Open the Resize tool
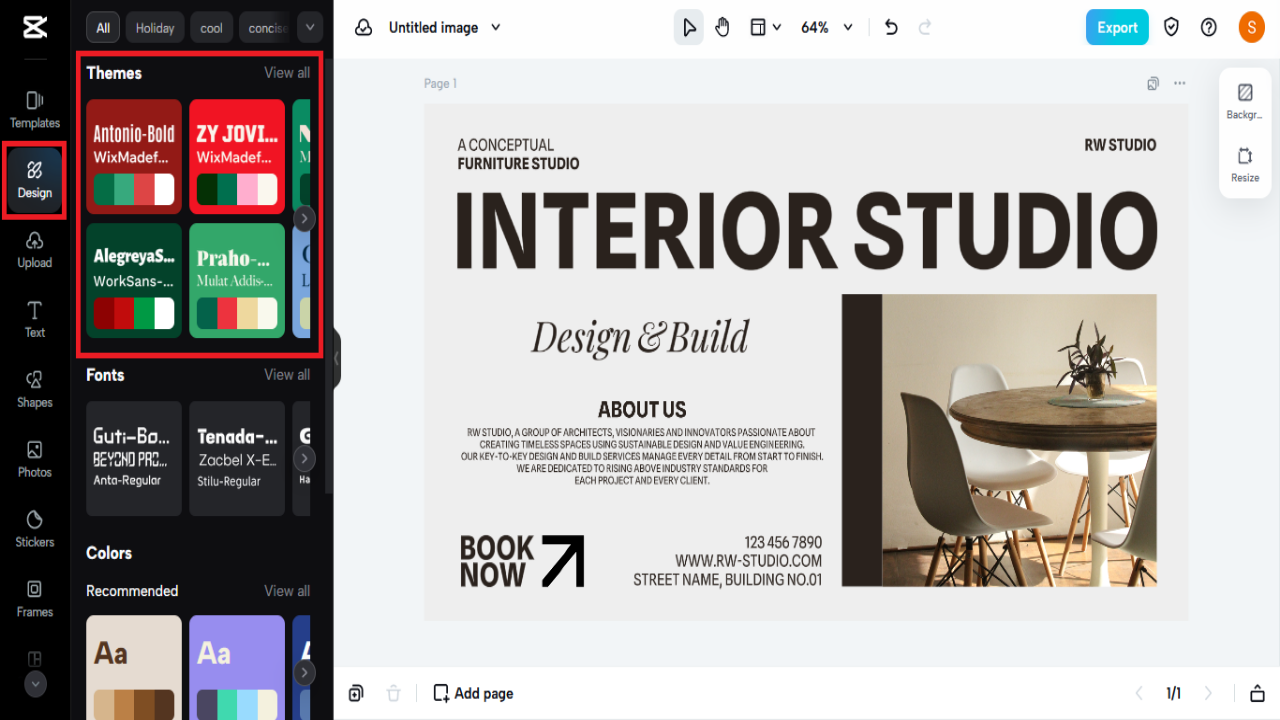The width and height of the screenshot is (1280, 720). coord(1245,165)
